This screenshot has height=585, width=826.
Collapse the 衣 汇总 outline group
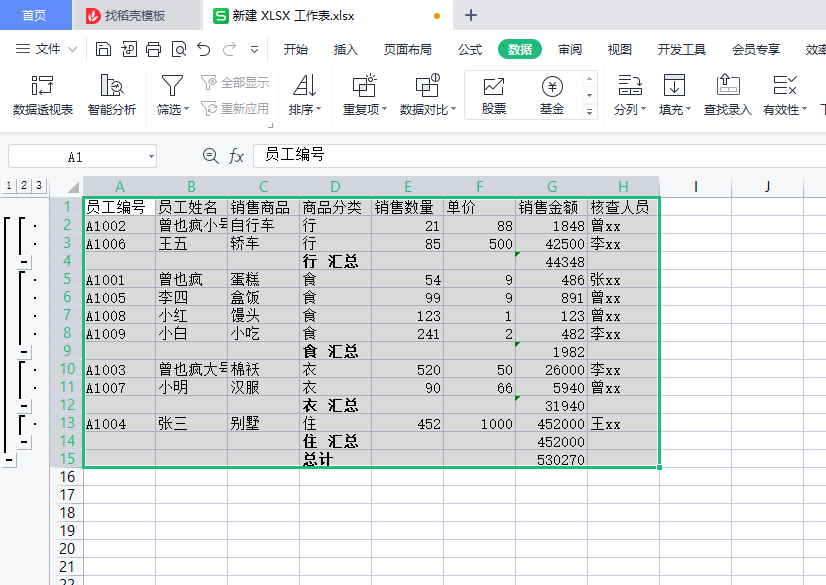pos(24,406)
